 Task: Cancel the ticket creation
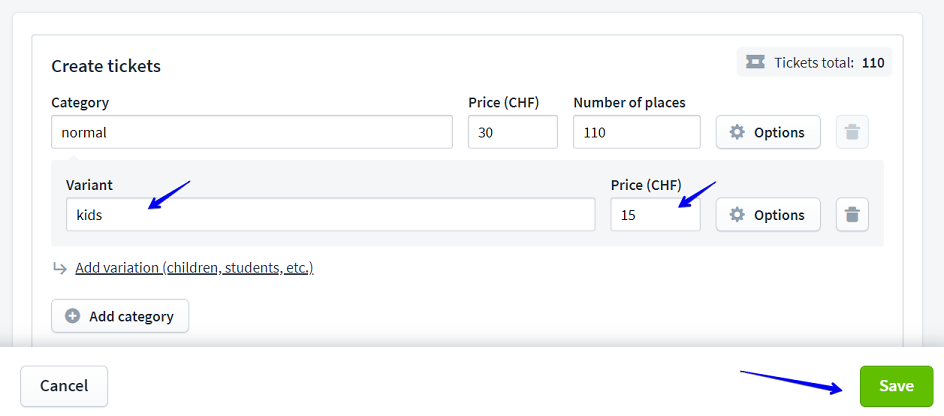click(64, 386)
